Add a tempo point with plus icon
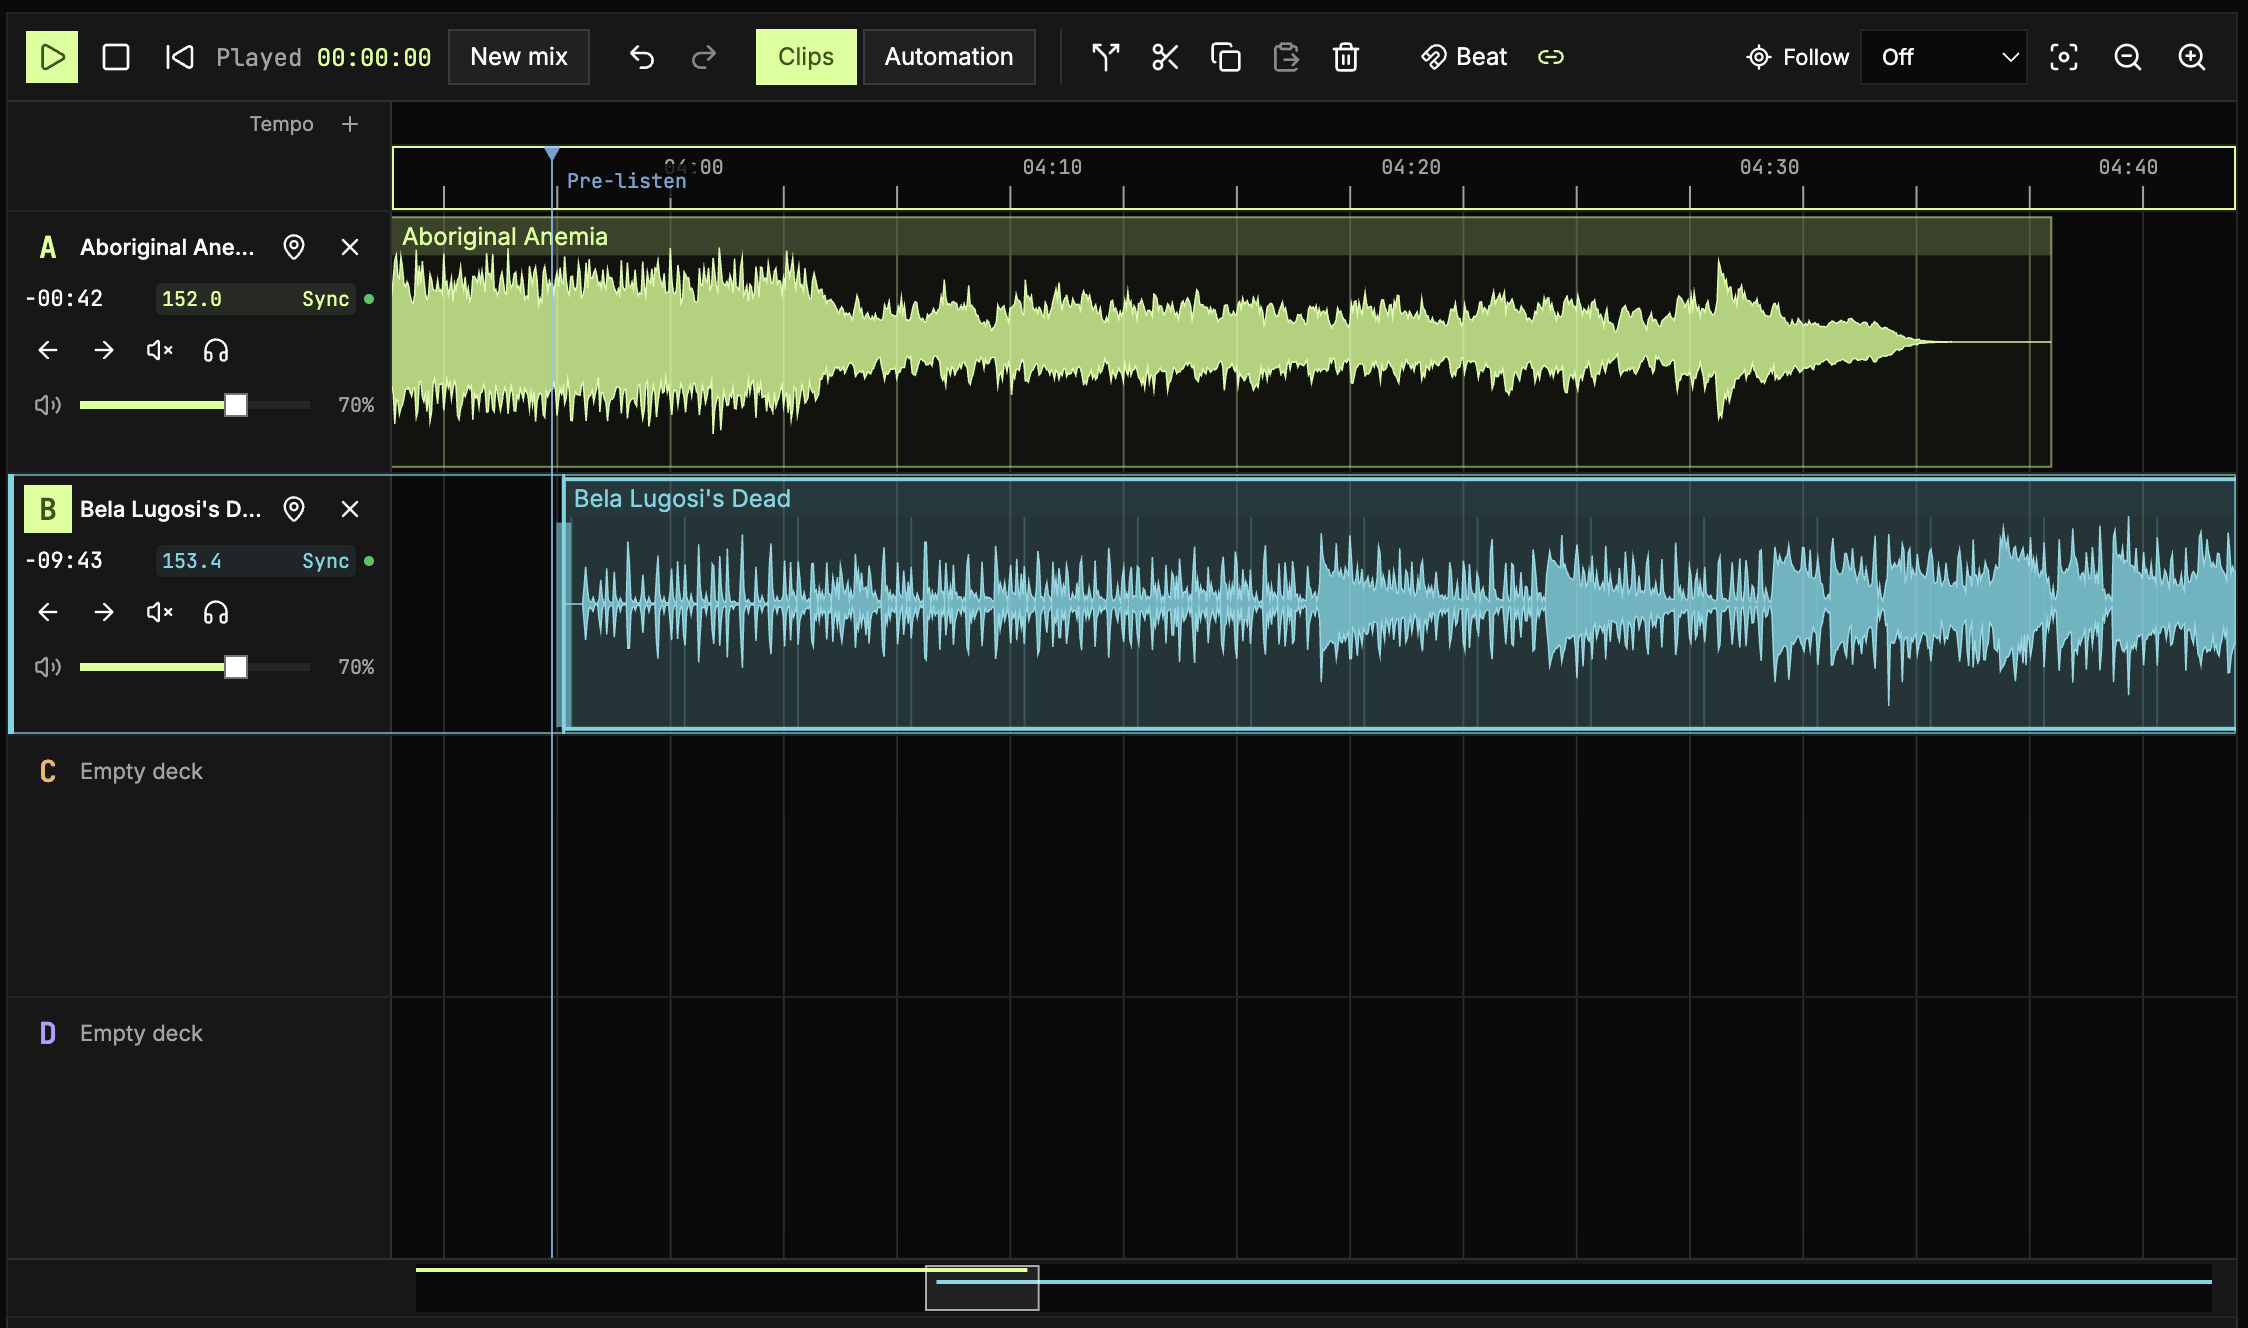This screenshot has height=1328, width=2248. click(x=350, y=124)
